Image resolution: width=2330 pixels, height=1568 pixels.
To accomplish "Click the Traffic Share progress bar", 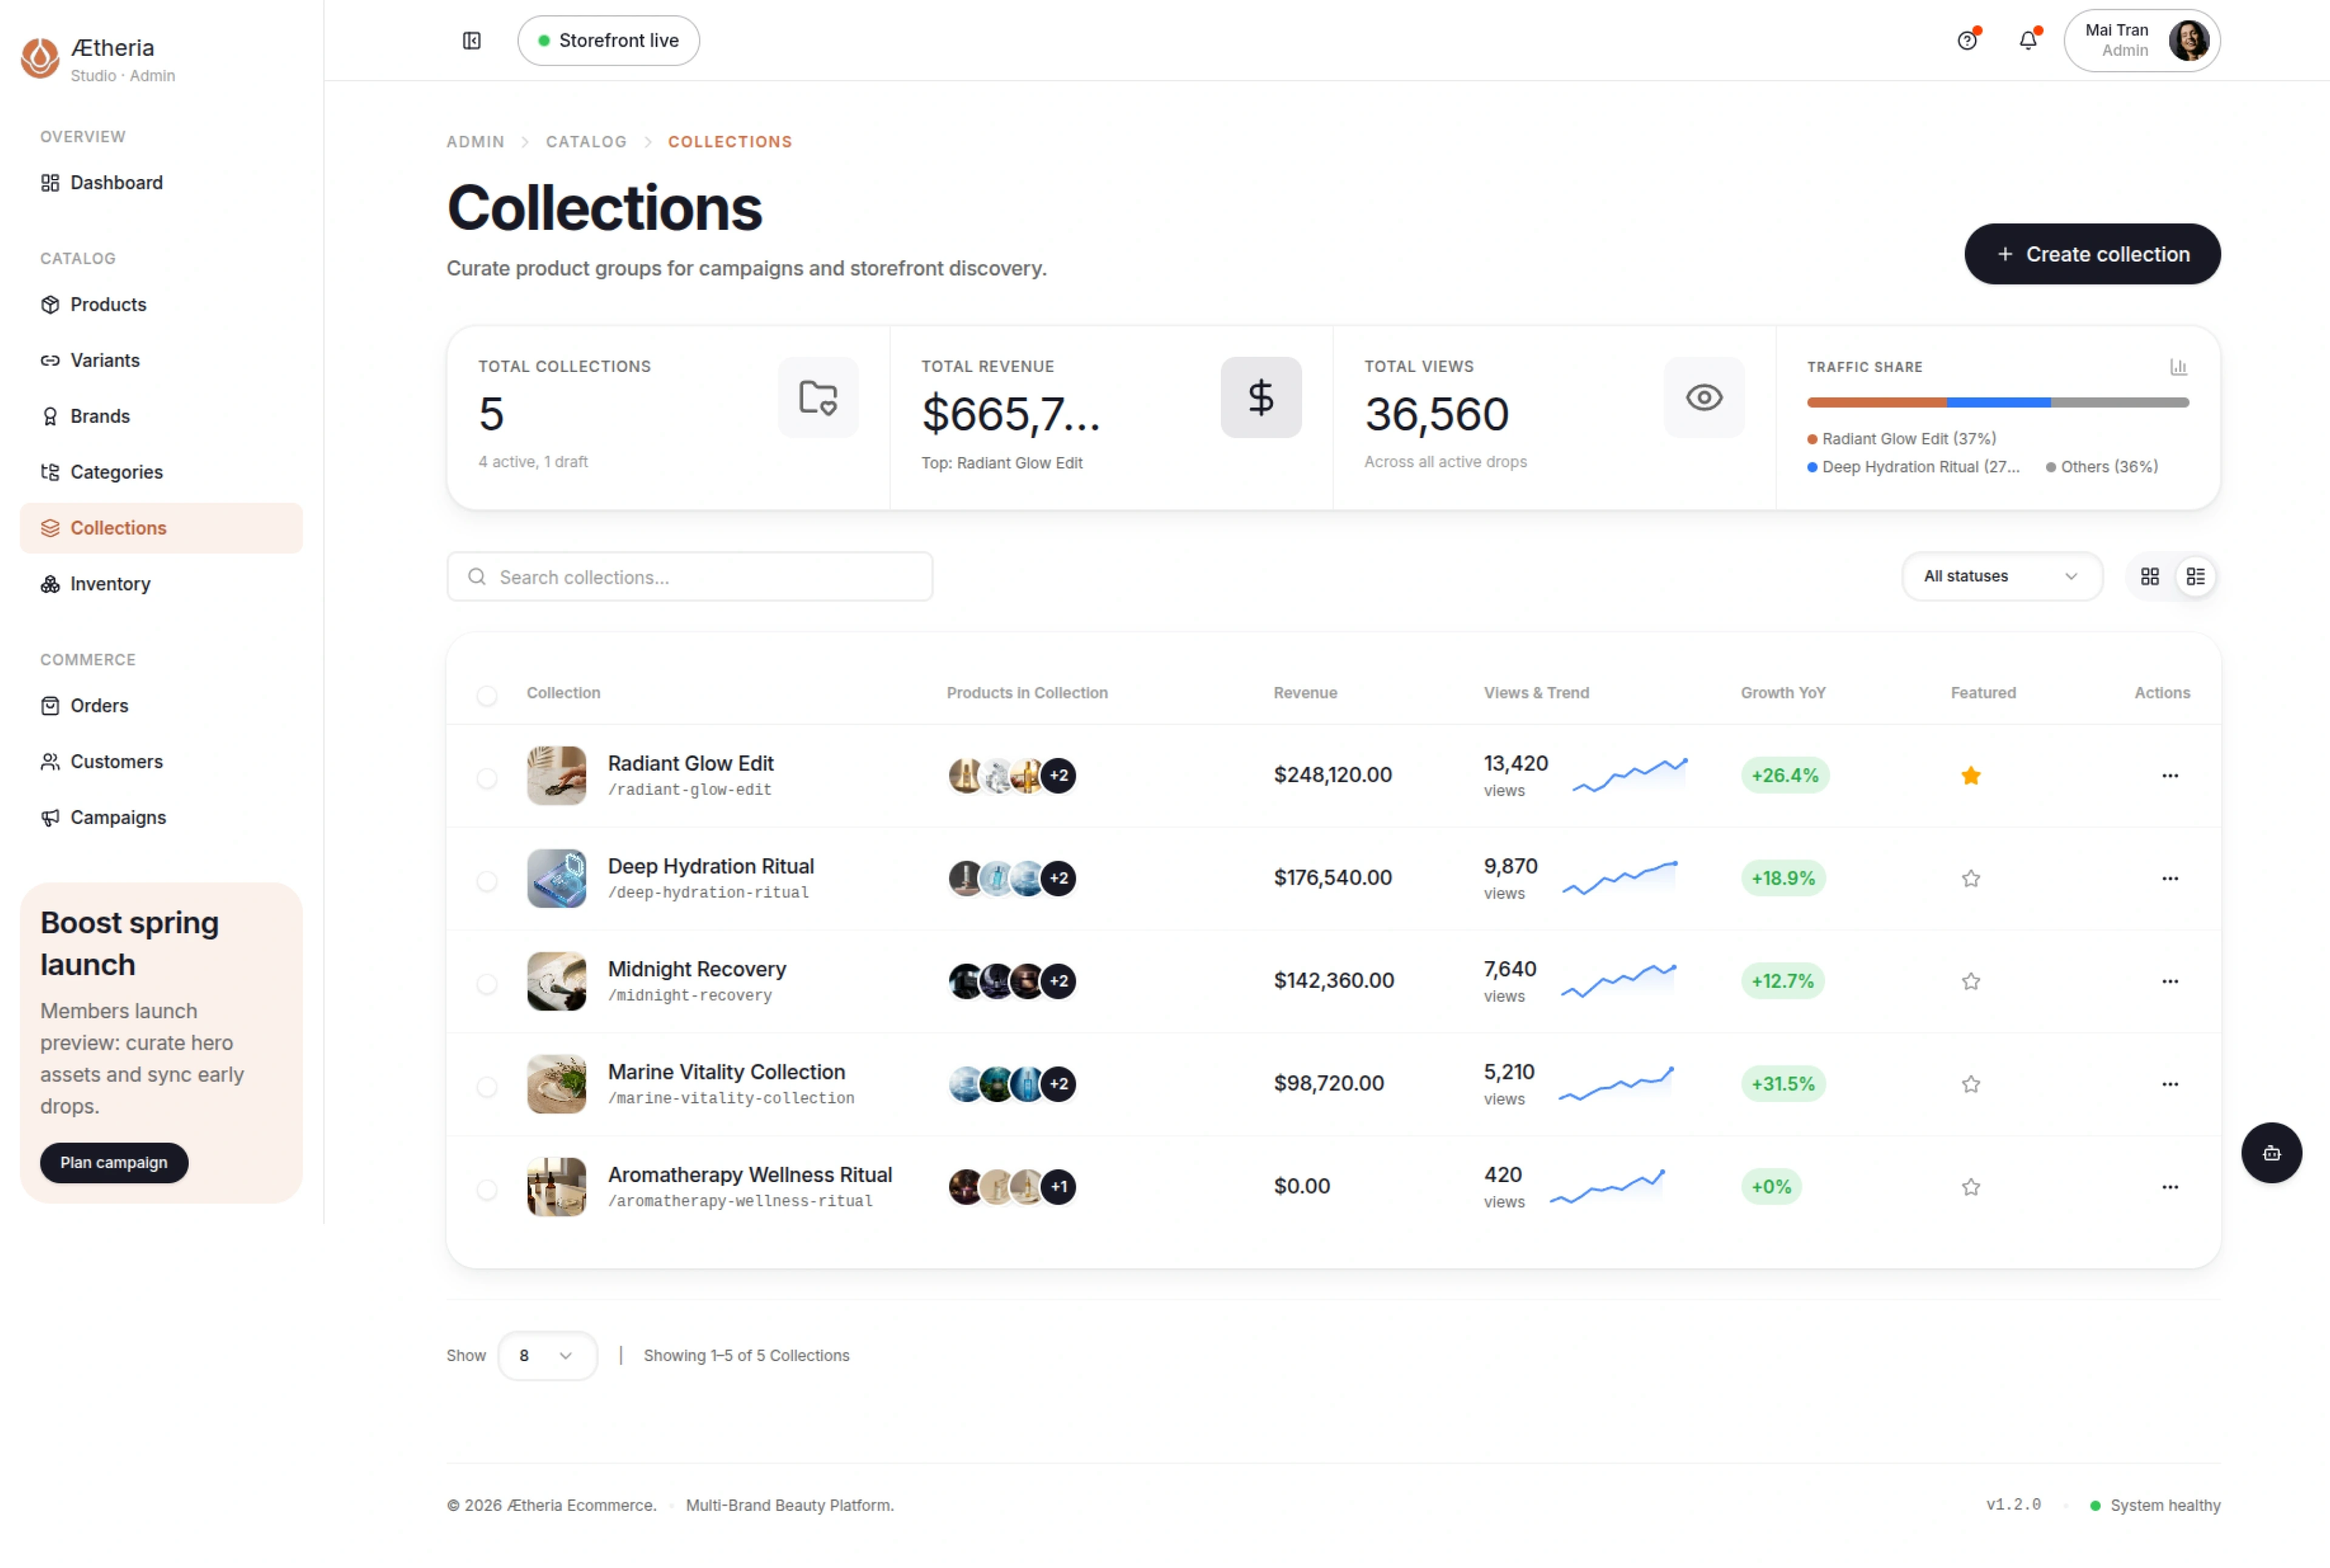I will tap(1997, 402).
